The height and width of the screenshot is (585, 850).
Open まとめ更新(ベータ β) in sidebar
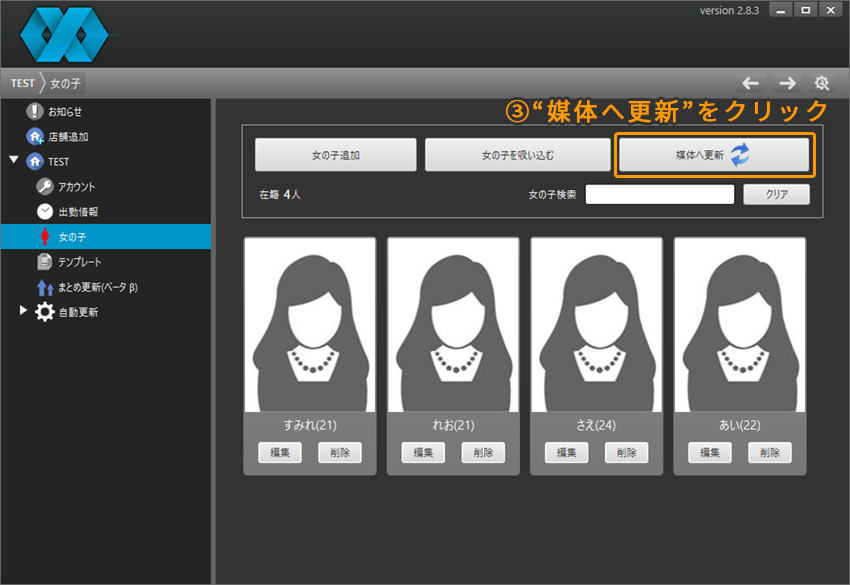tap(98, 287)
